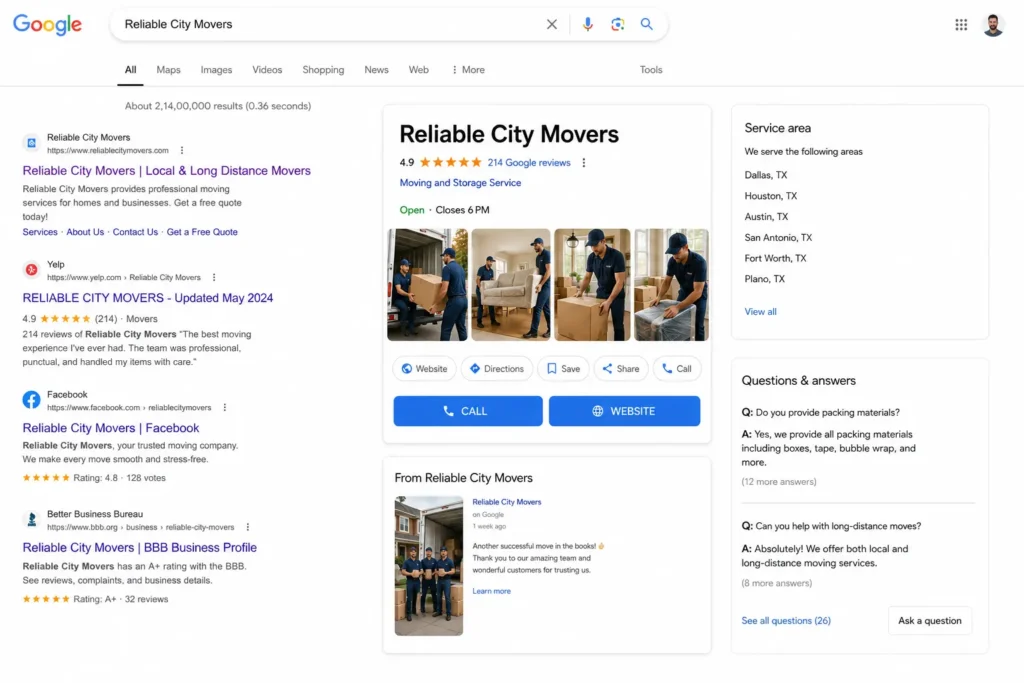Switch to the Shopping tab
This screenshot has height=683, width=1024.
(323, 70)
